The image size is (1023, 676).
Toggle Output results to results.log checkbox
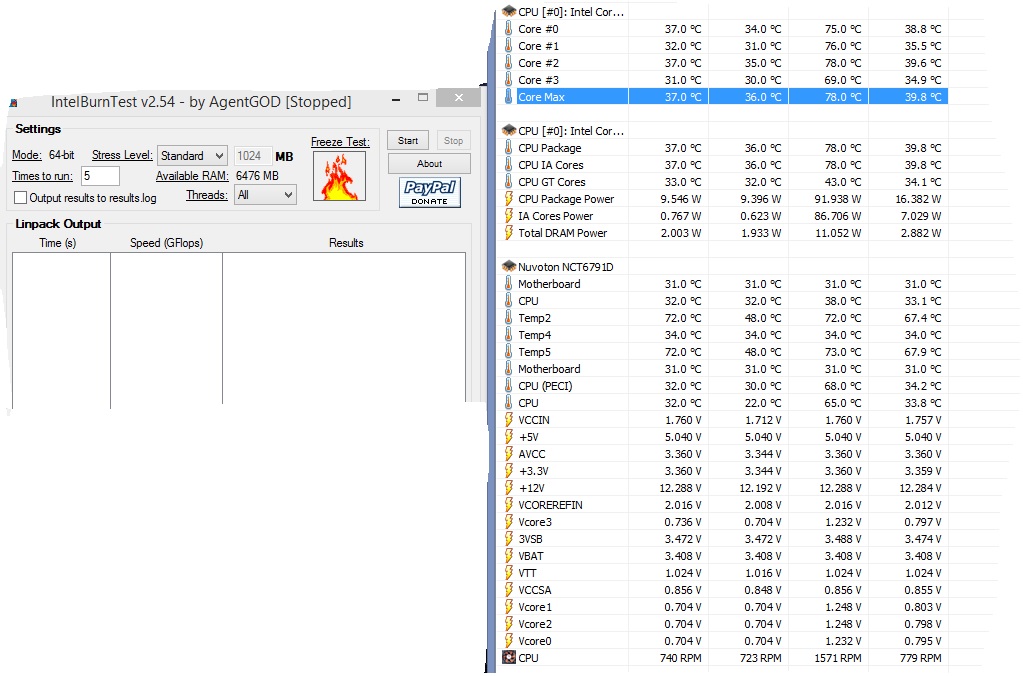(21, 197)
